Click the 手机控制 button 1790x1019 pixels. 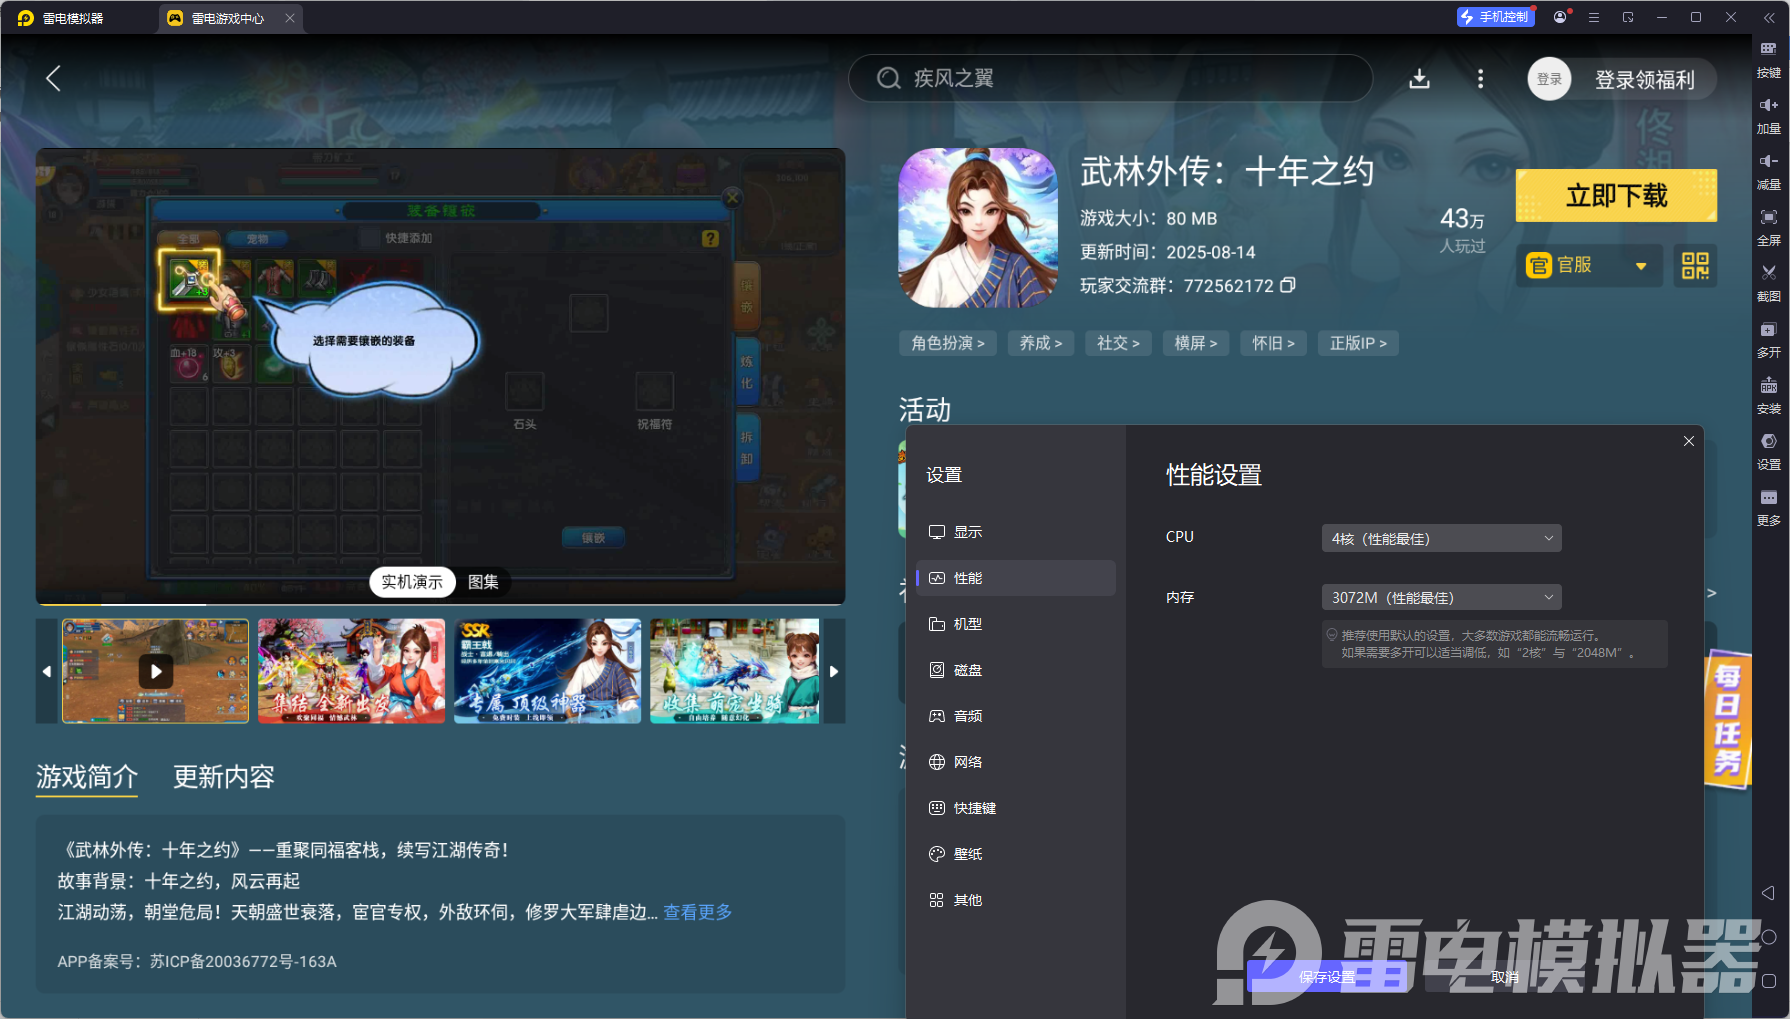click(1495, 17)
